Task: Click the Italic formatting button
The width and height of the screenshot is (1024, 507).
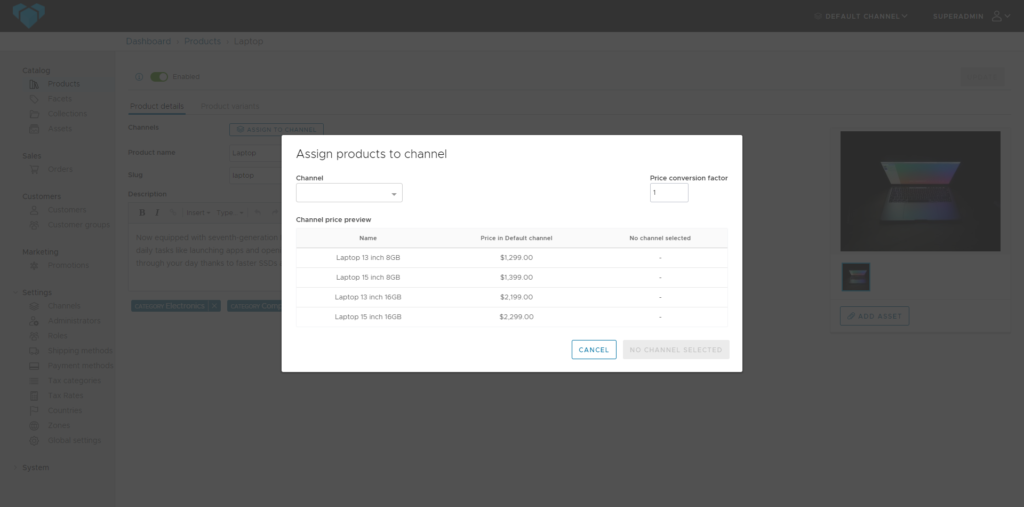Action: tap(157, 212)
